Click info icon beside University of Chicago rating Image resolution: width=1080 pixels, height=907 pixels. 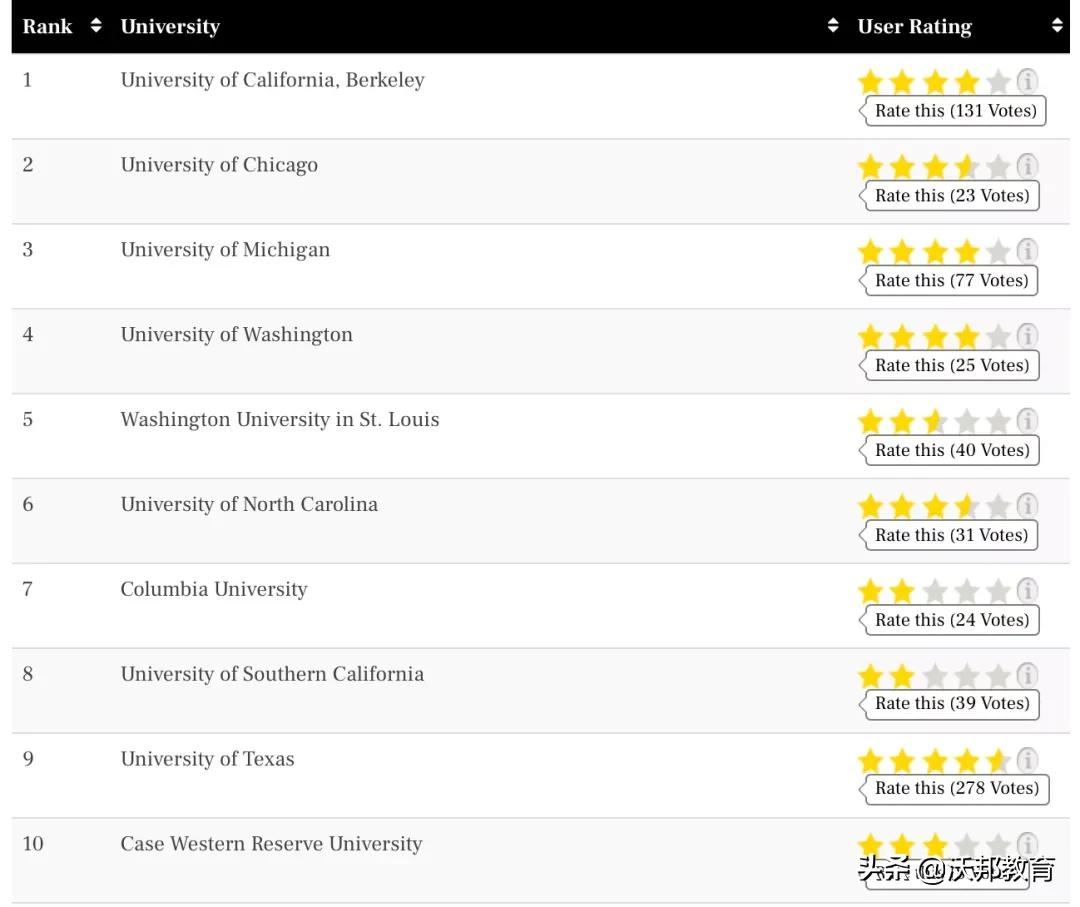[1027, 166]
